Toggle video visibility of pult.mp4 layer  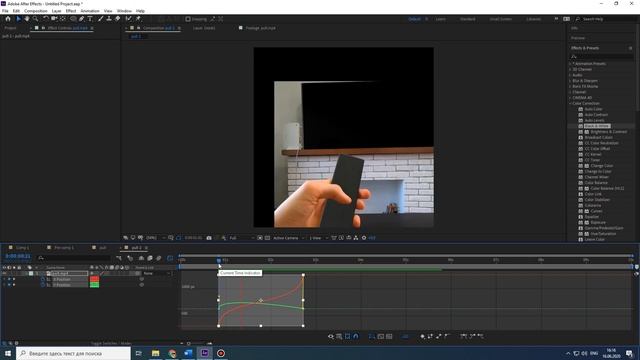pyautogui.click(x=4, y=273)
